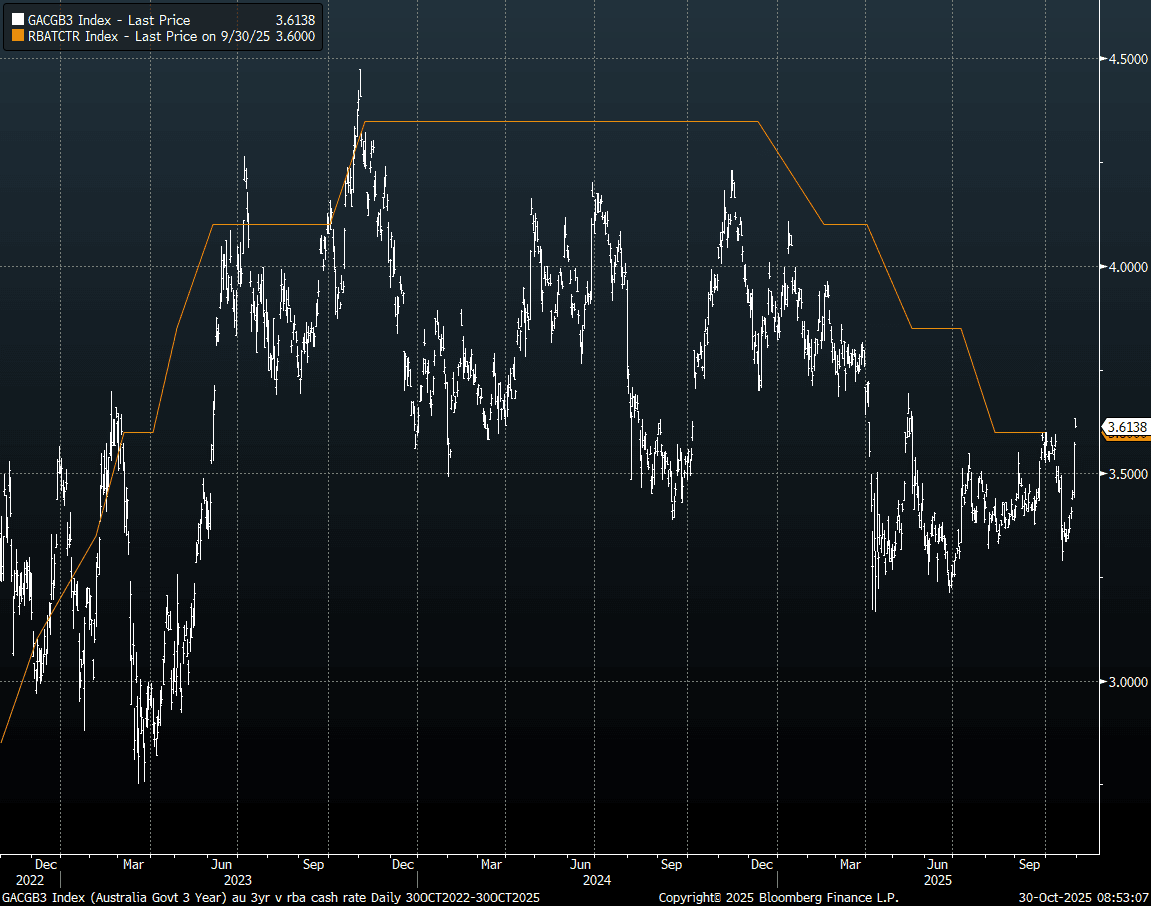Click the 4.0000 y-axis label
This screenshot has width=1151, height=906.
[1127, 267]
